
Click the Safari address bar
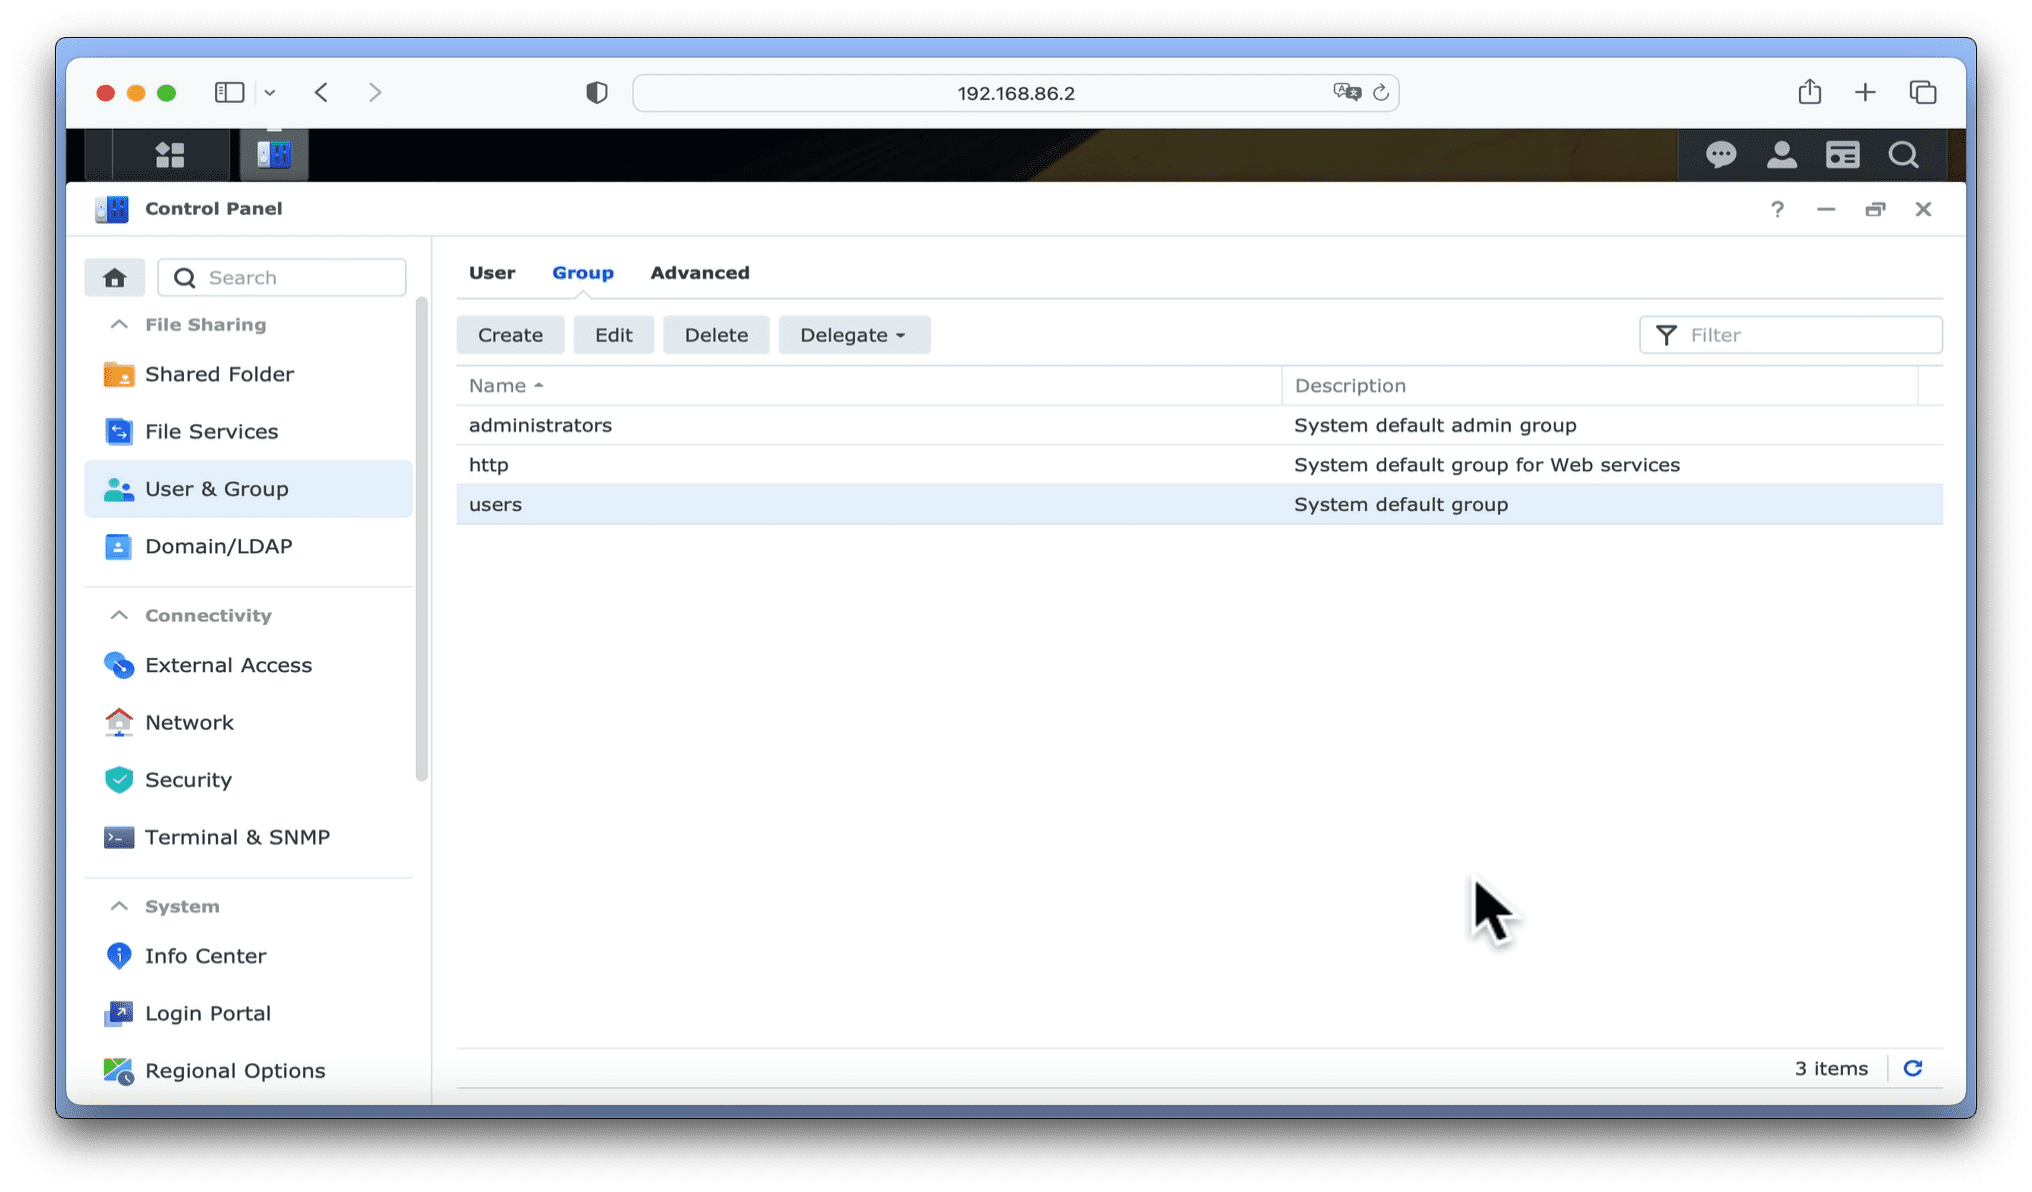(x=1015, y=92)
